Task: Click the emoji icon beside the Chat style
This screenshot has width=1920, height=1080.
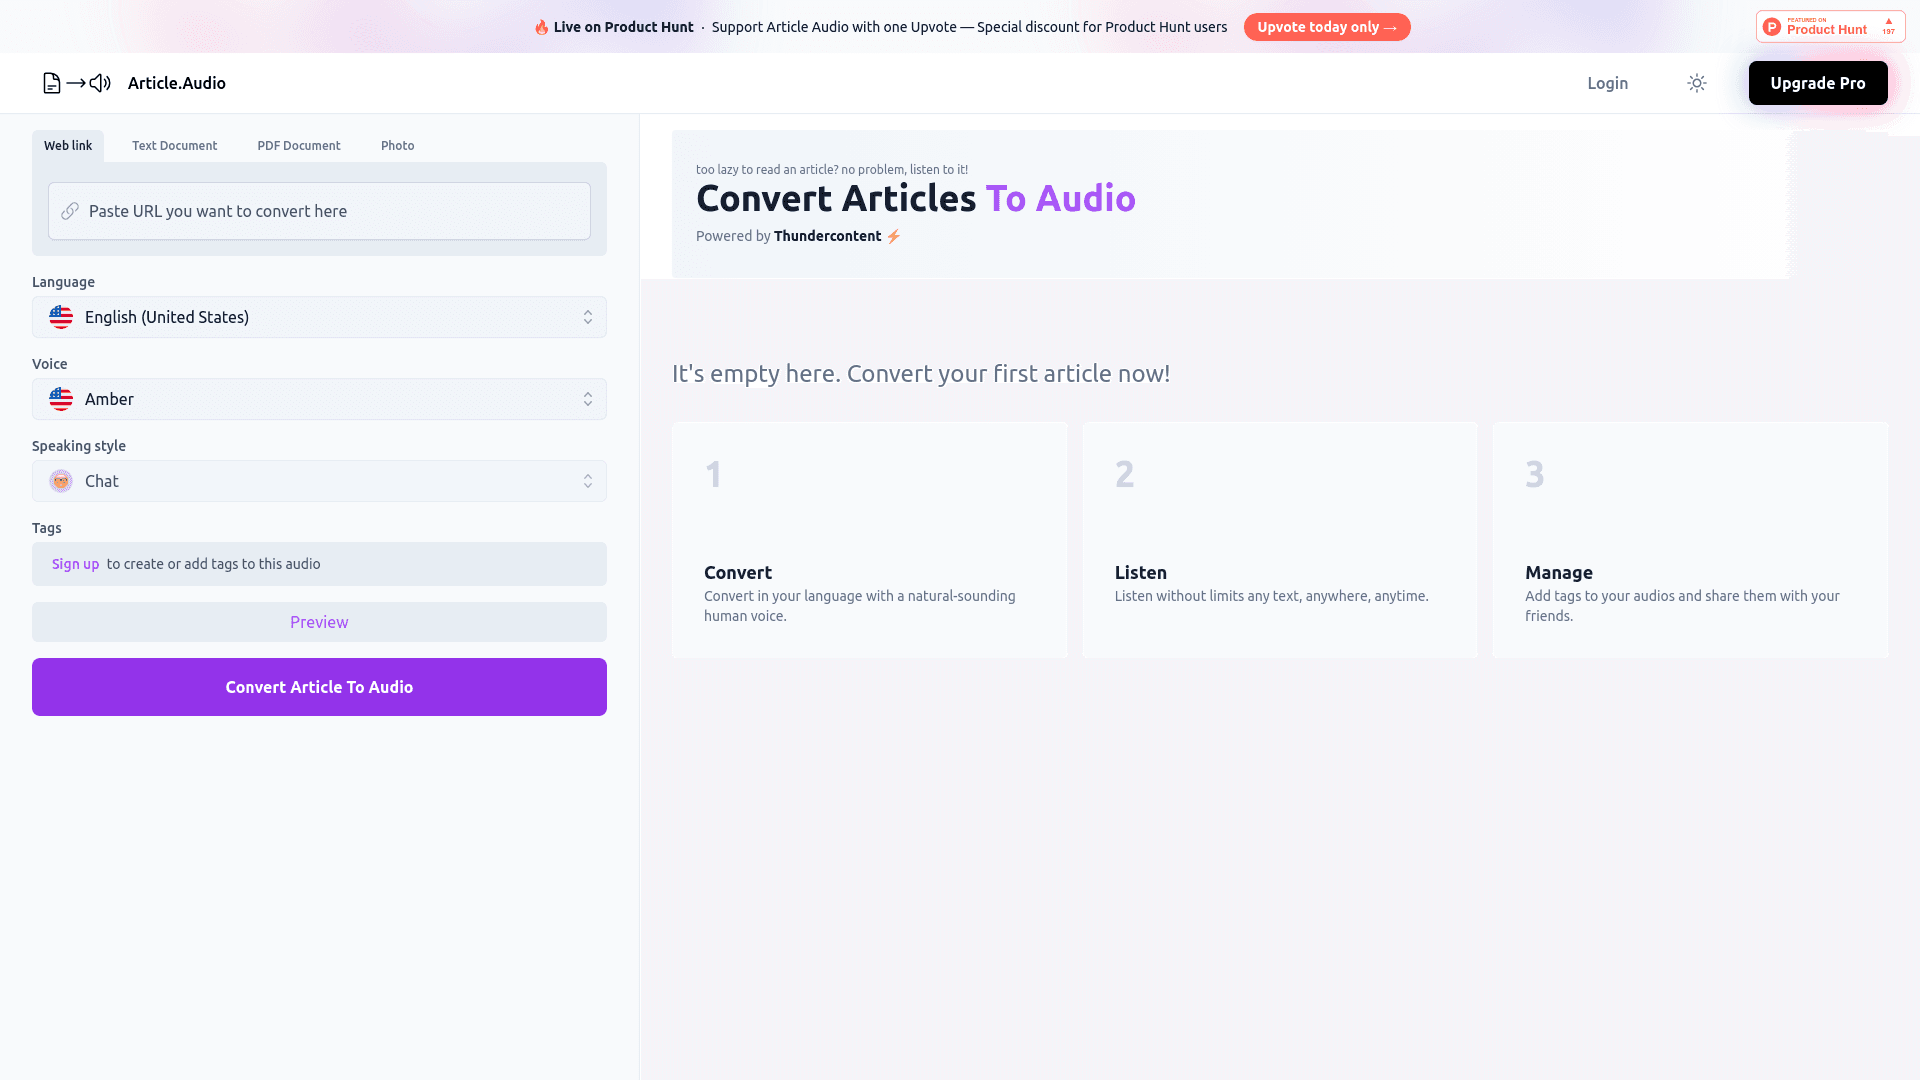Action: coord(61,481)
